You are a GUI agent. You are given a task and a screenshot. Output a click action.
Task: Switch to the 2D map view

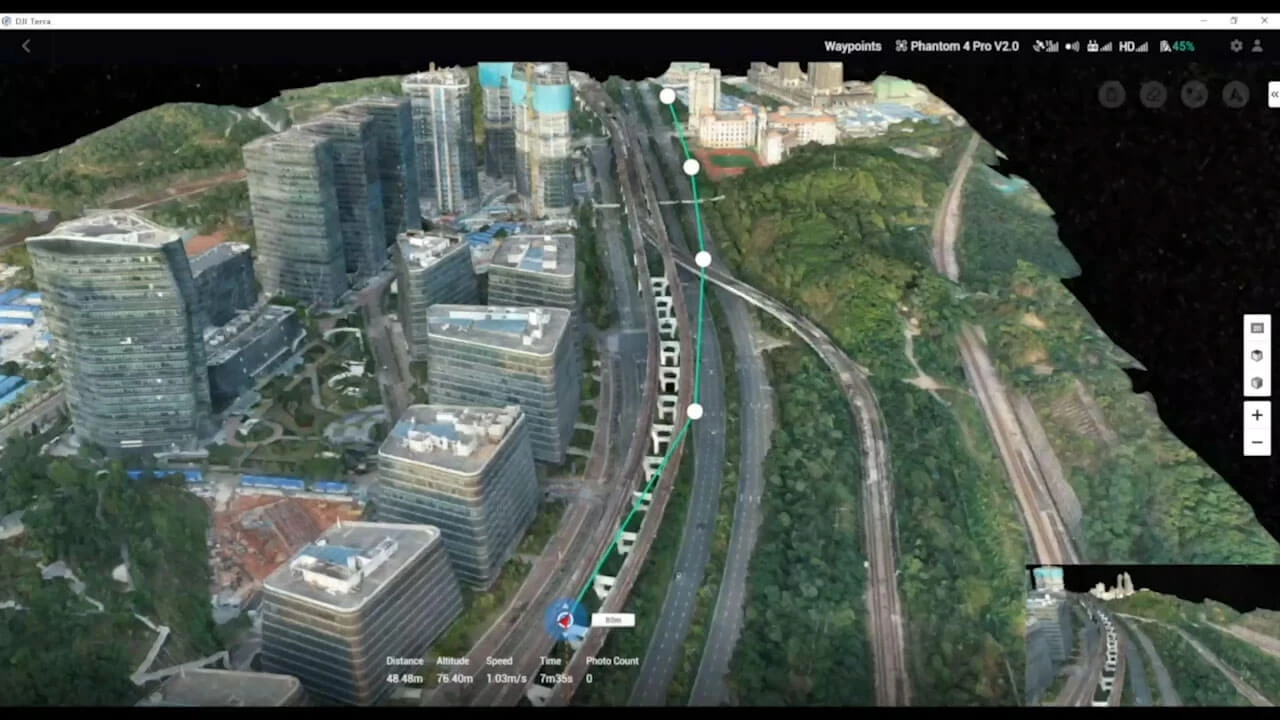(1257, 328)
